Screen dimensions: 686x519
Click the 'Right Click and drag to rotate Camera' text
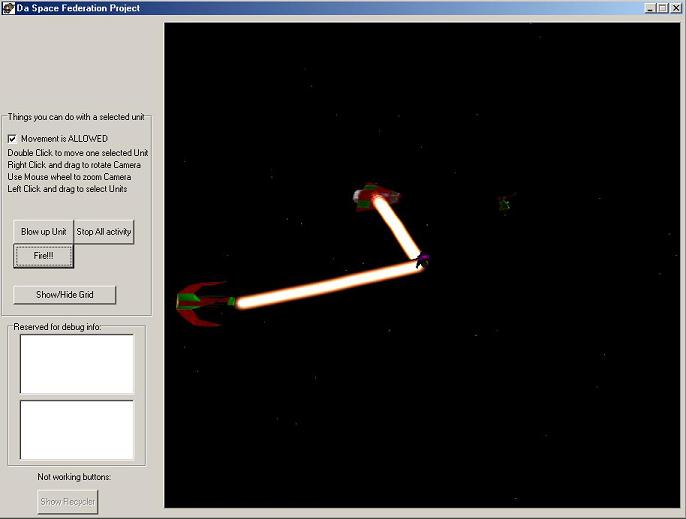pos(74,165)
